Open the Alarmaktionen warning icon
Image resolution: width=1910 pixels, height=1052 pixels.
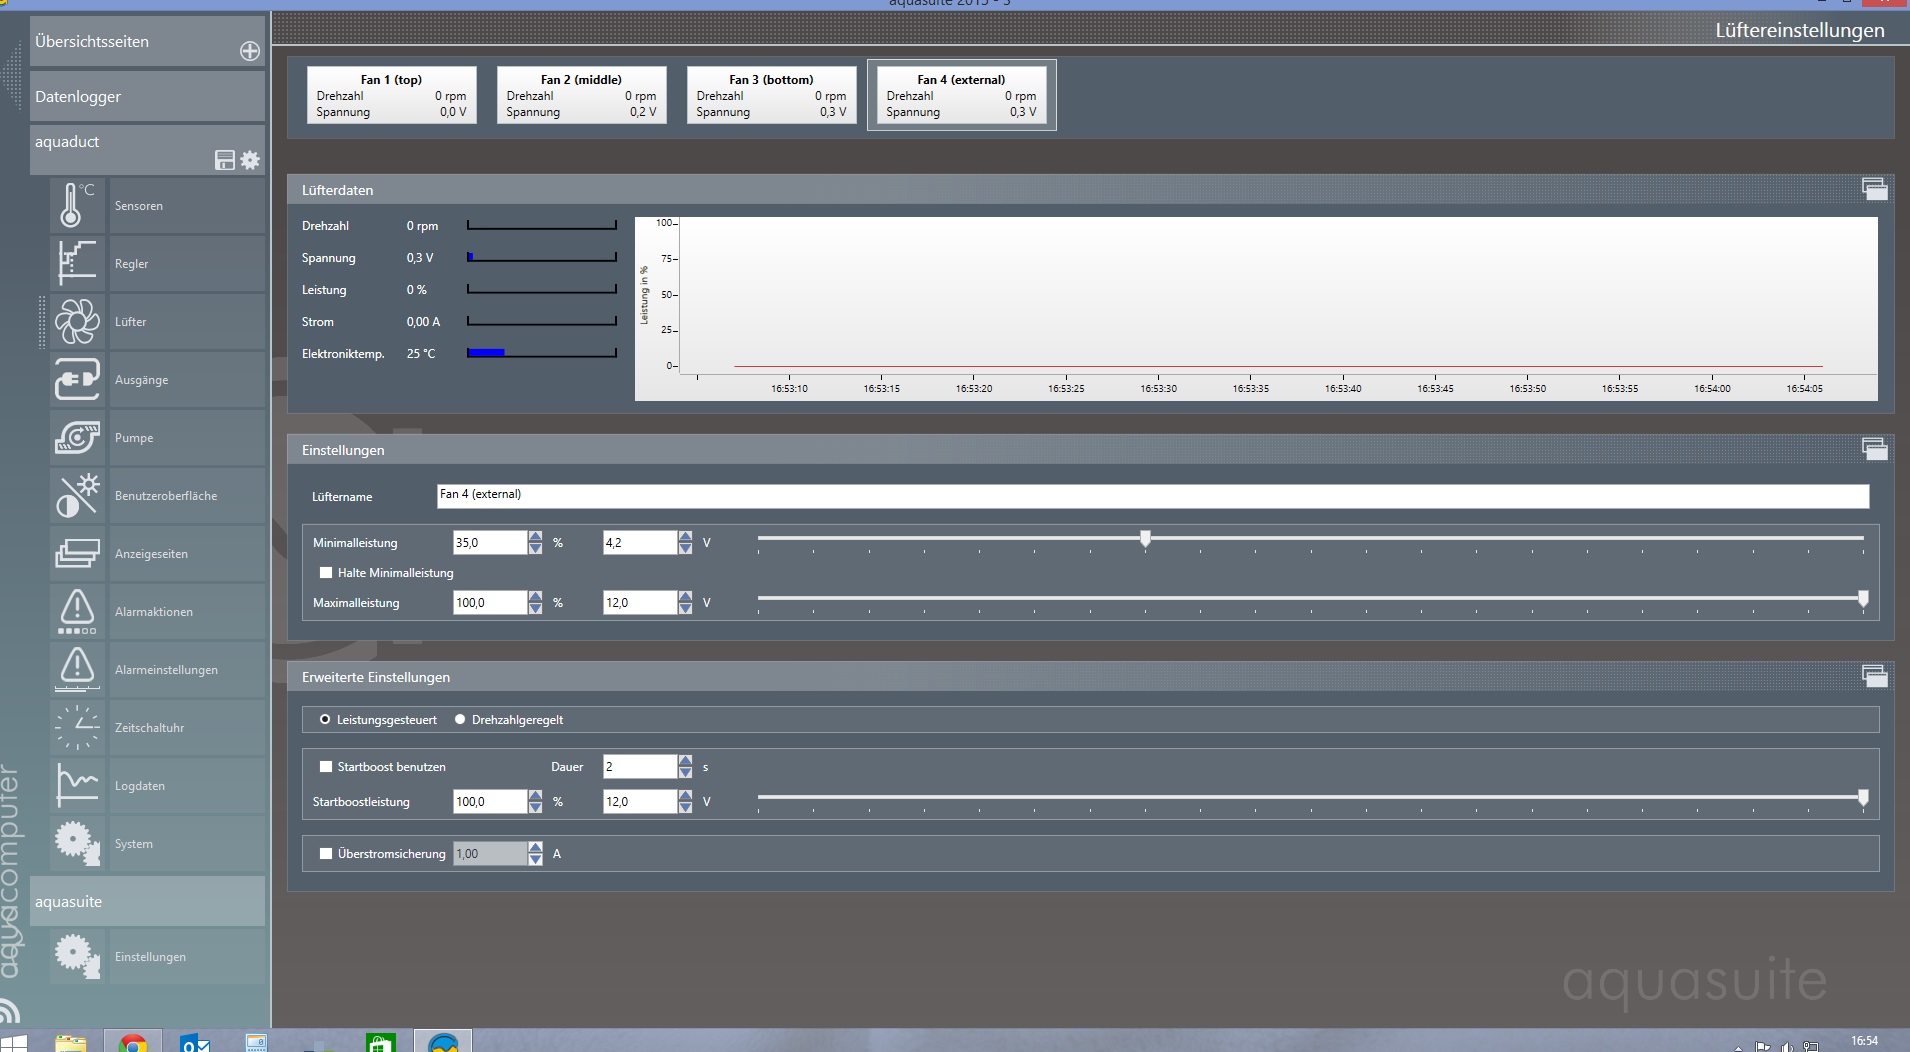[x=77, y=611]
